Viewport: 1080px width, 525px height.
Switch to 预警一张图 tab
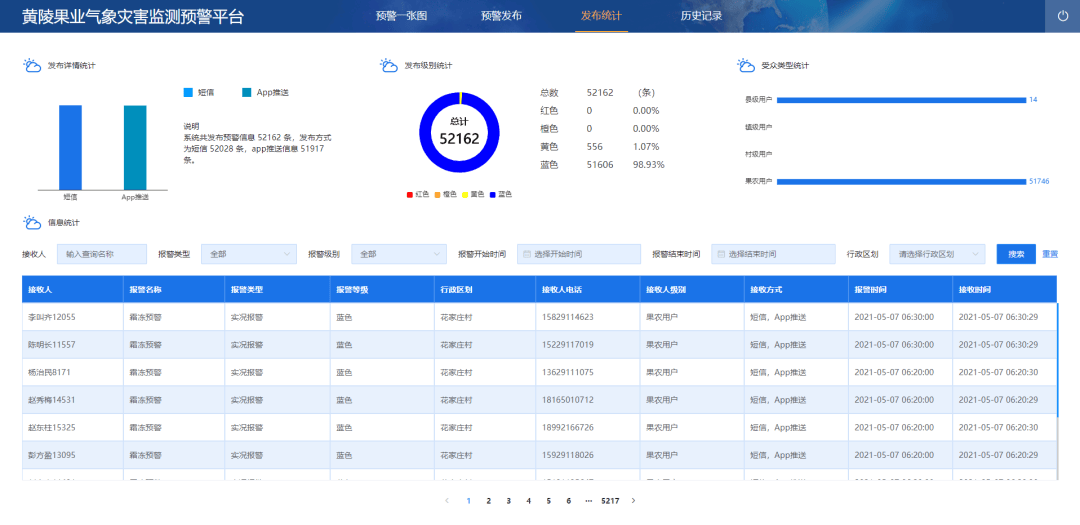(x=401, y=16)
